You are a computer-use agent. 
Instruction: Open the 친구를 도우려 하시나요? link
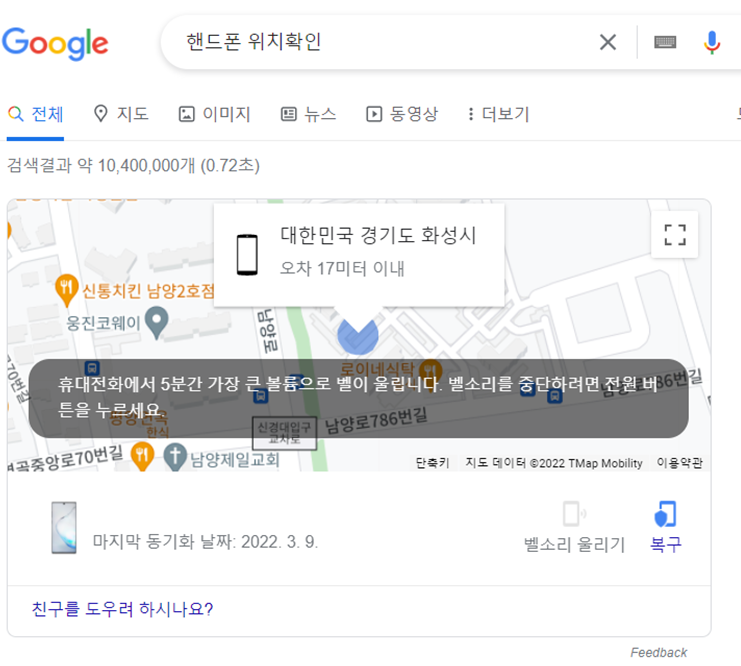[x=122, y=609]
